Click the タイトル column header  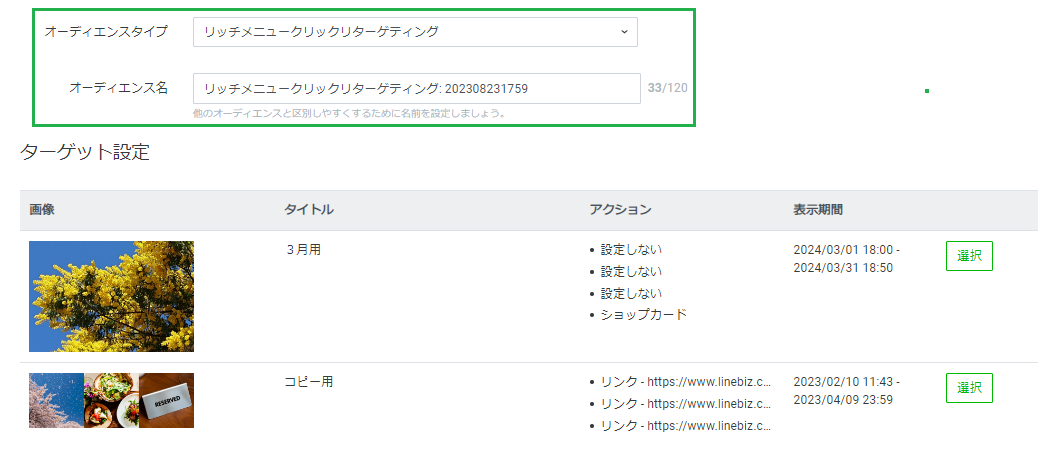pos(309,210)
